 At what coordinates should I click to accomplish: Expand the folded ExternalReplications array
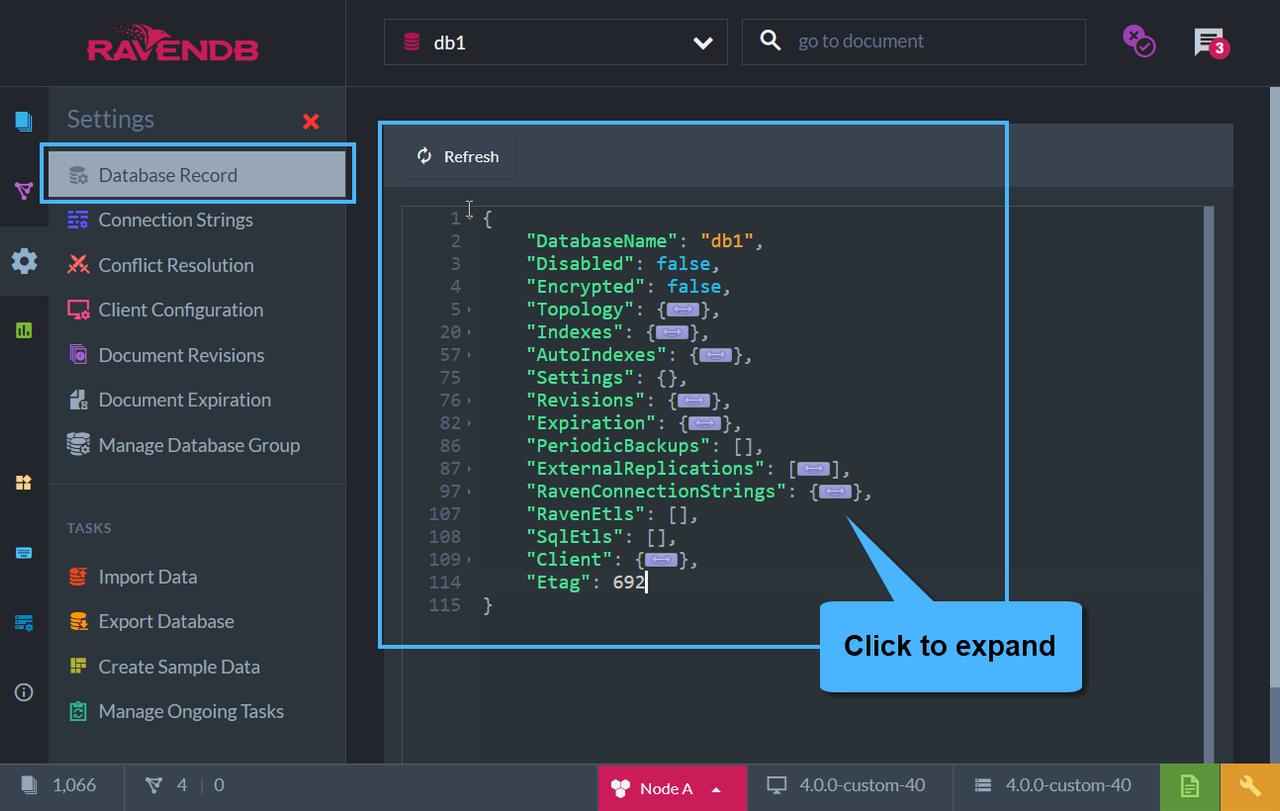pyautogui.click(x=816, y=469)
